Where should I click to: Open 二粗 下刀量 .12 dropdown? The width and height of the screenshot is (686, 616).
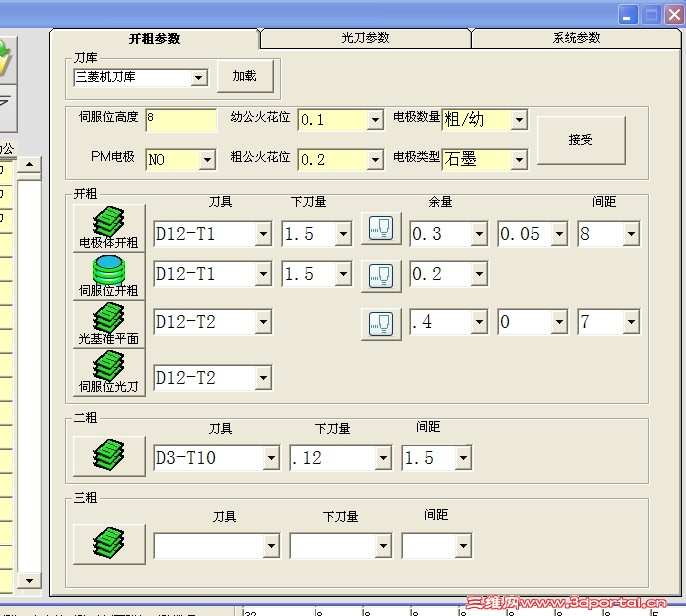tap(383, 458)
